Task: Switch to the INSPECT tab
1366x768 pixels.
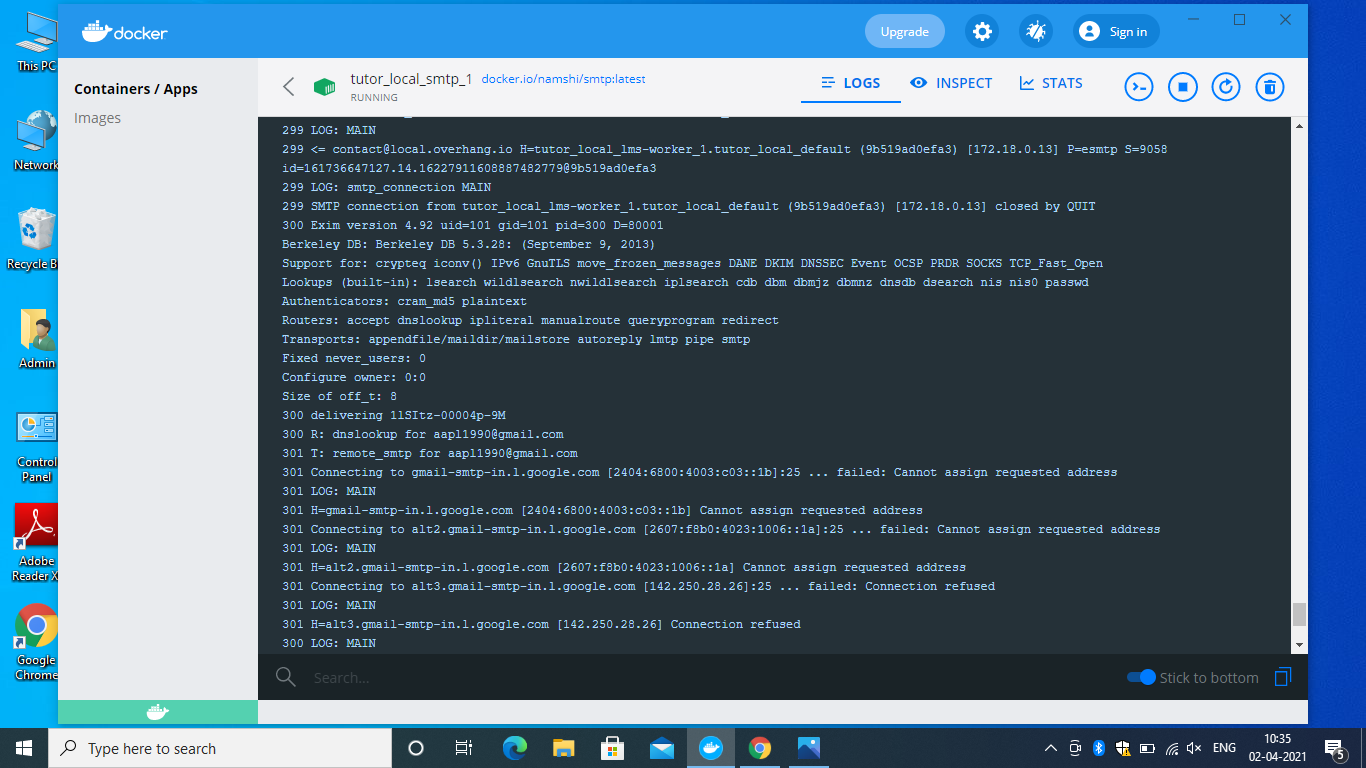Action: [951, 83]
